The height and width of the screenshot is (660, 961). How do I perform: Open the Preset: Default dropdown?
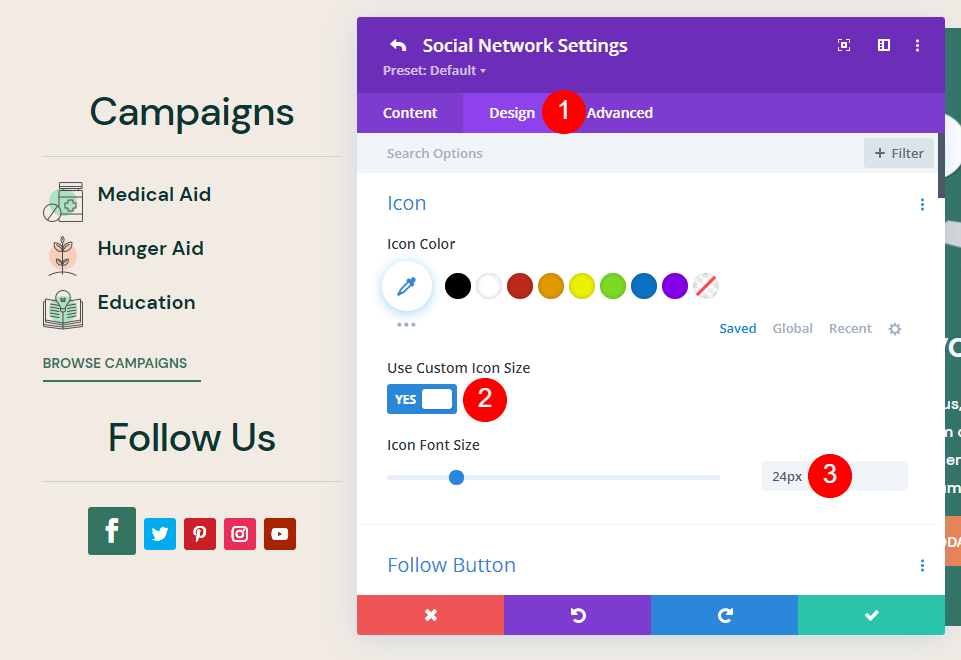pyautogui.click(x=434, y=71)
